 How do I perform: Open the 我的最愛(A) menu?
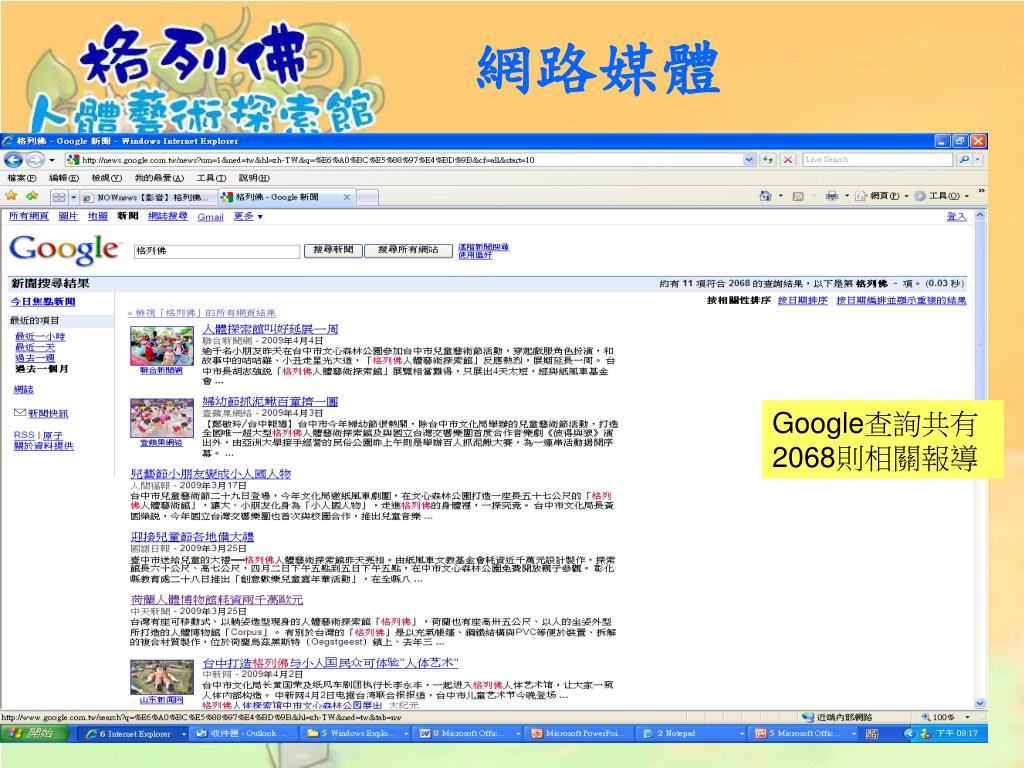(159, 178)
